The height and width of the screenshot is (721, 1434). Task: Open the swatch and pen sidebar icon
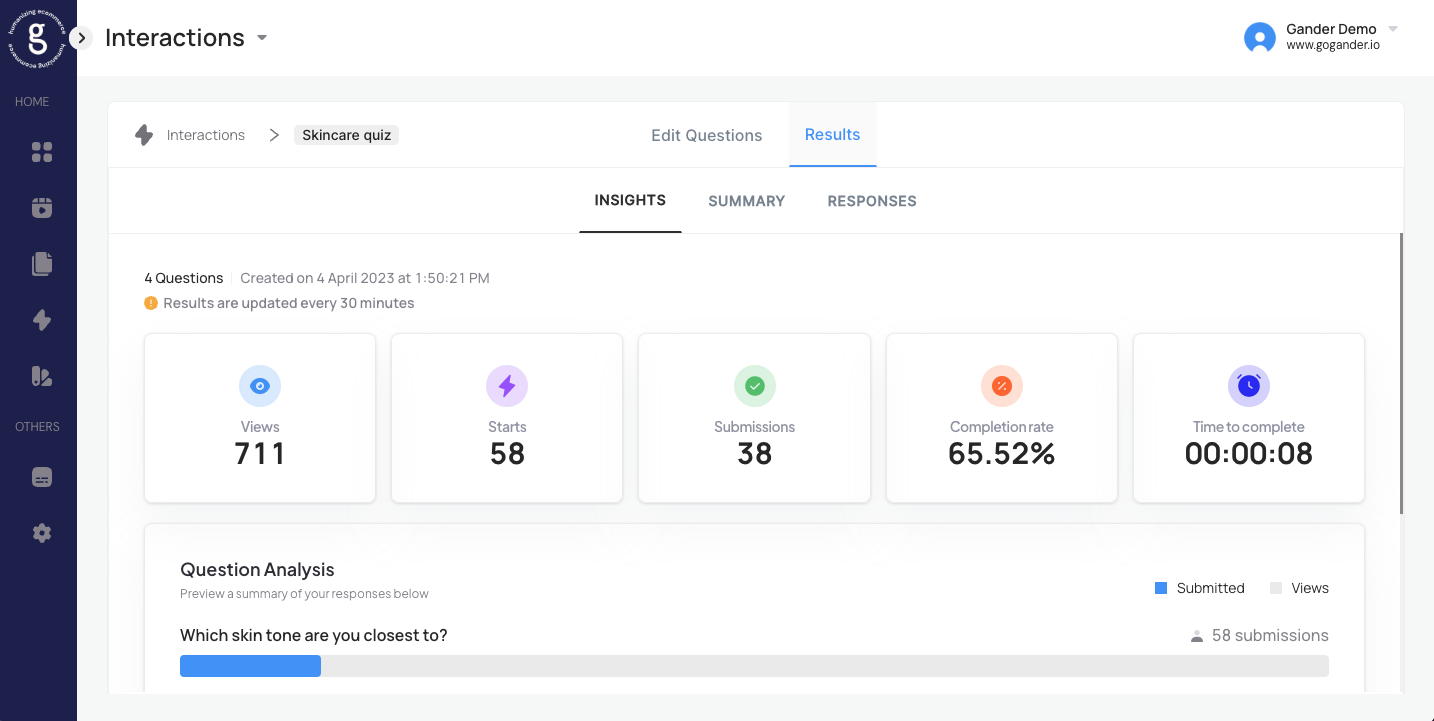pos(42,376)
